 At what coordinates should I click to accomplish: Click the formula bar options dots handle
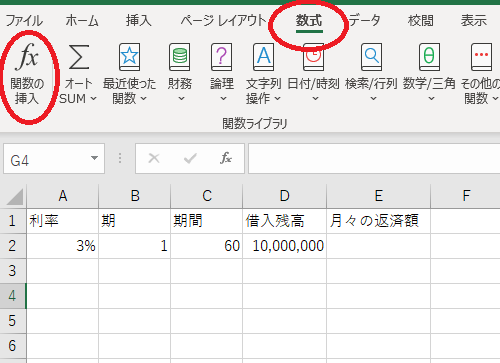(x=120, y=158)
